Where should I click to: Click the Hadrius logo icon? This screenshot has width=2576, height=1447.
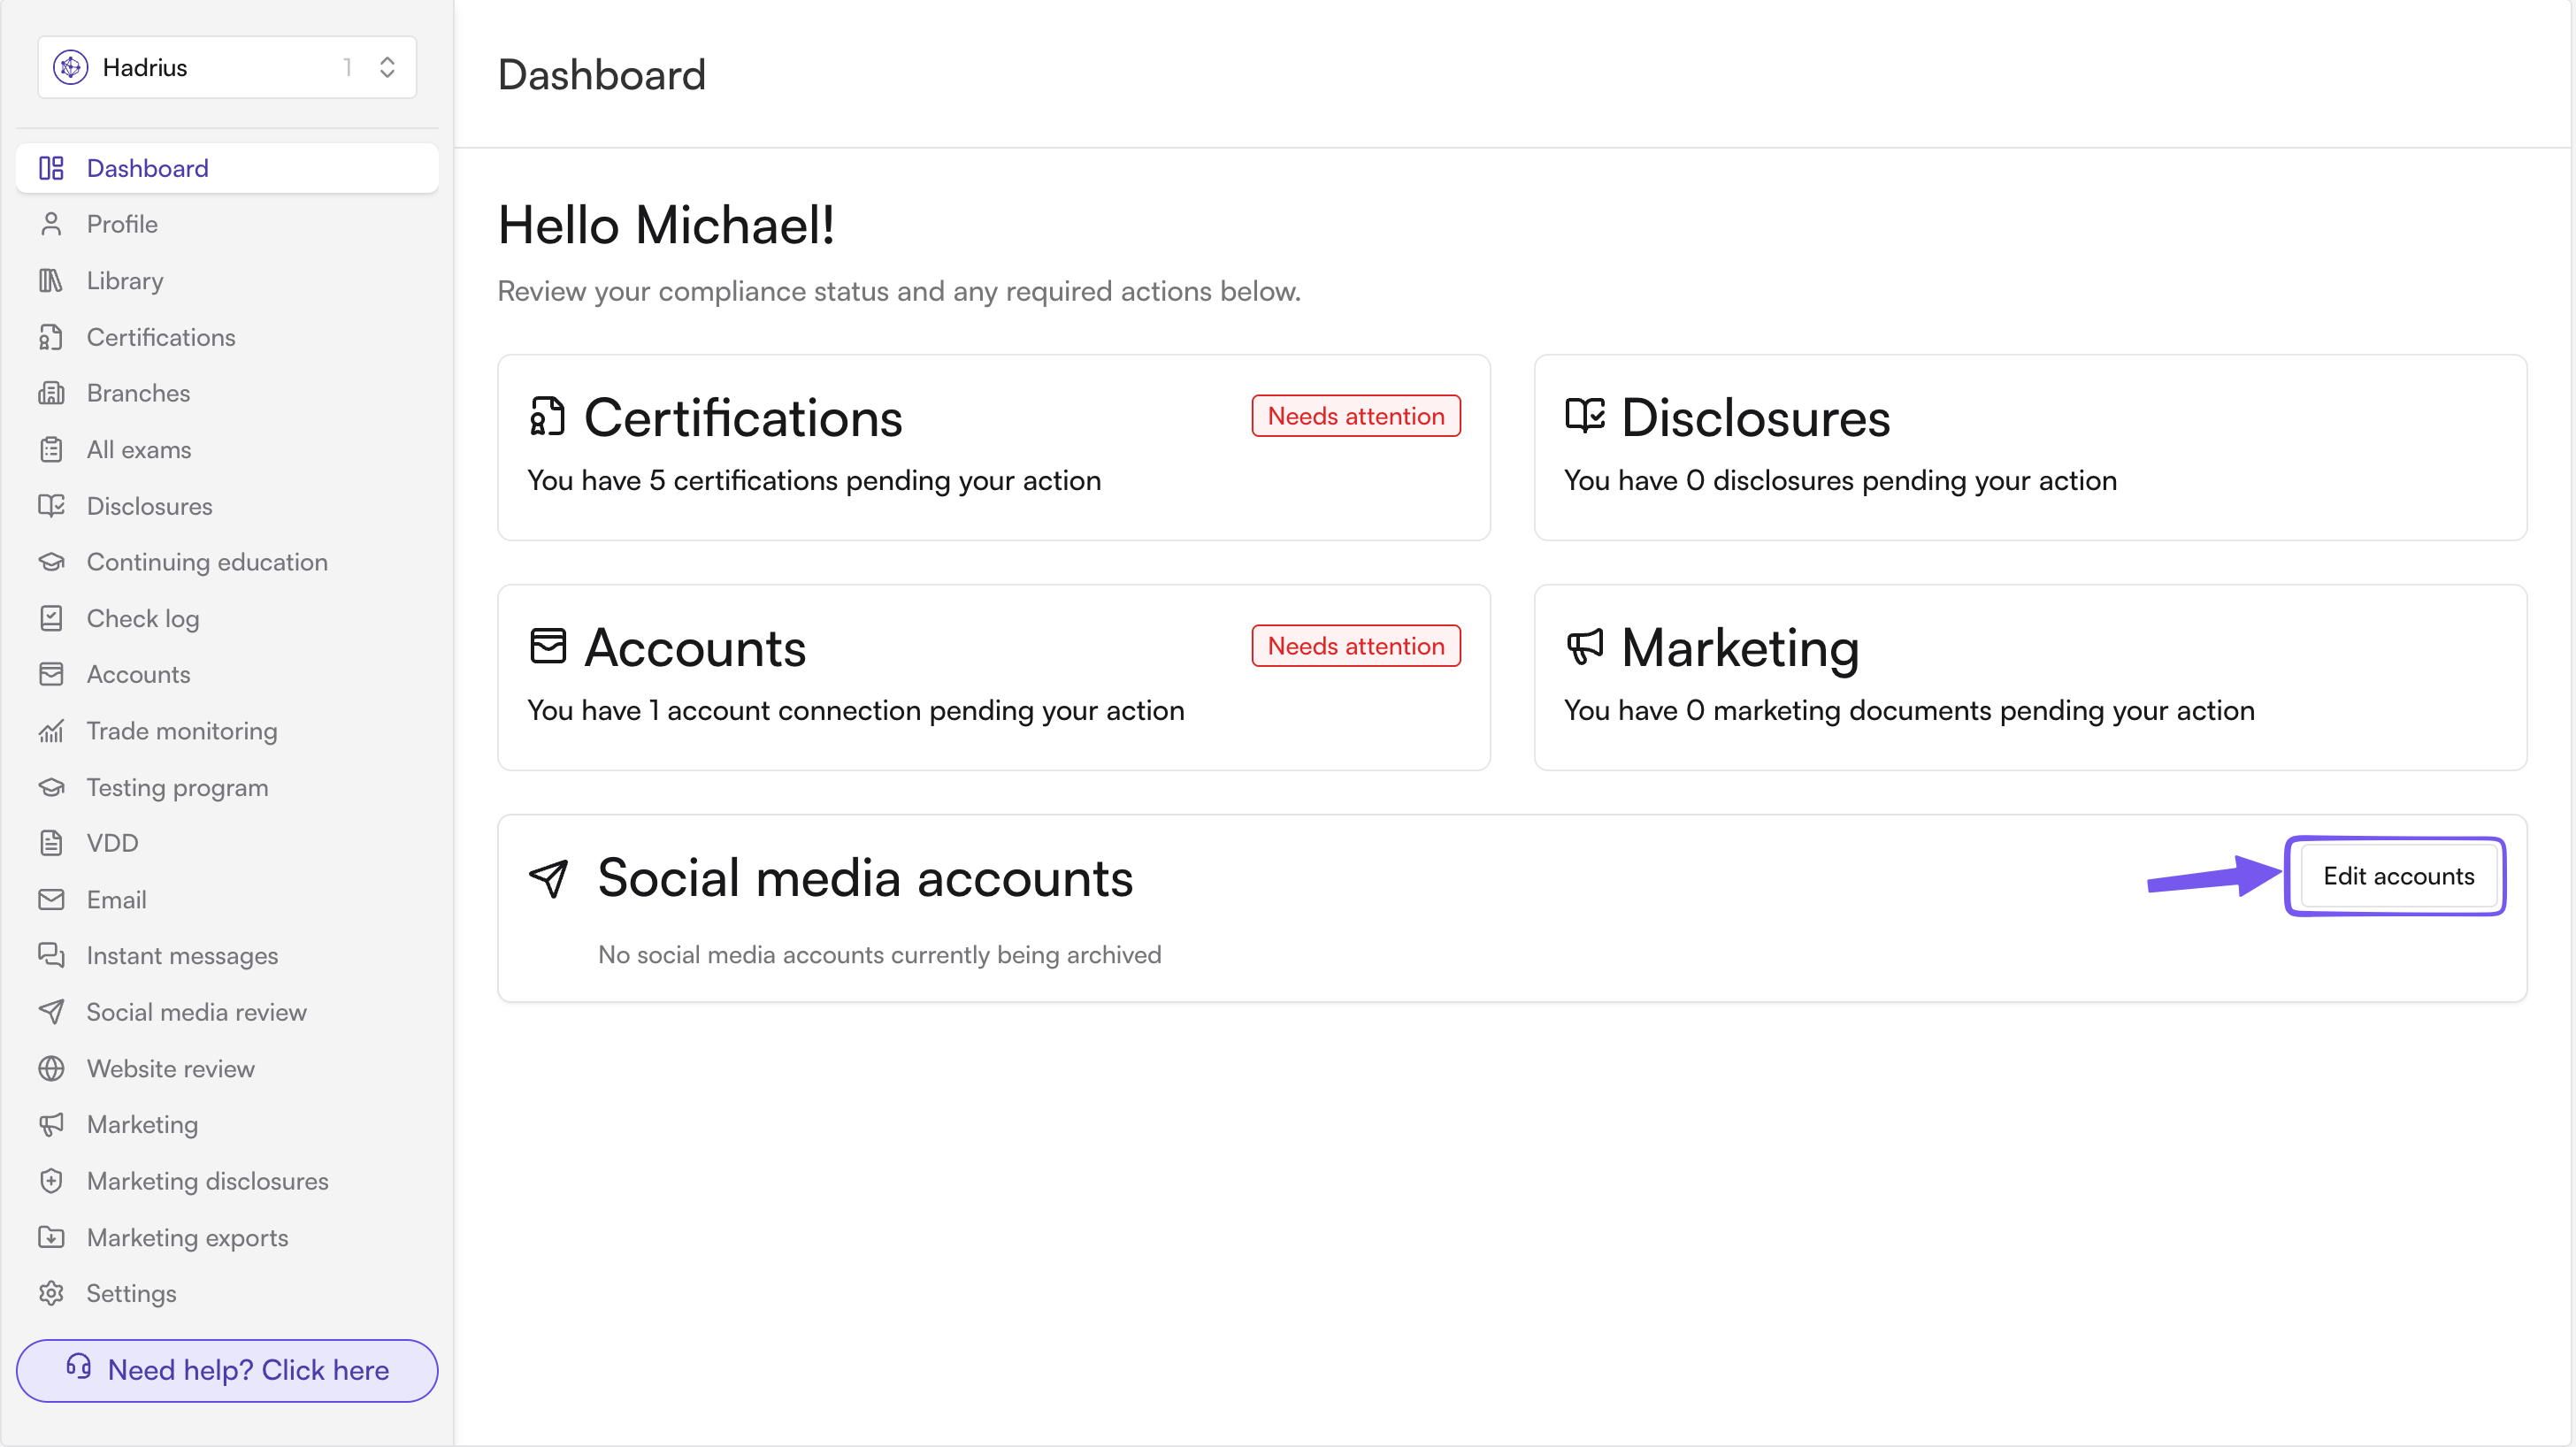70,67
